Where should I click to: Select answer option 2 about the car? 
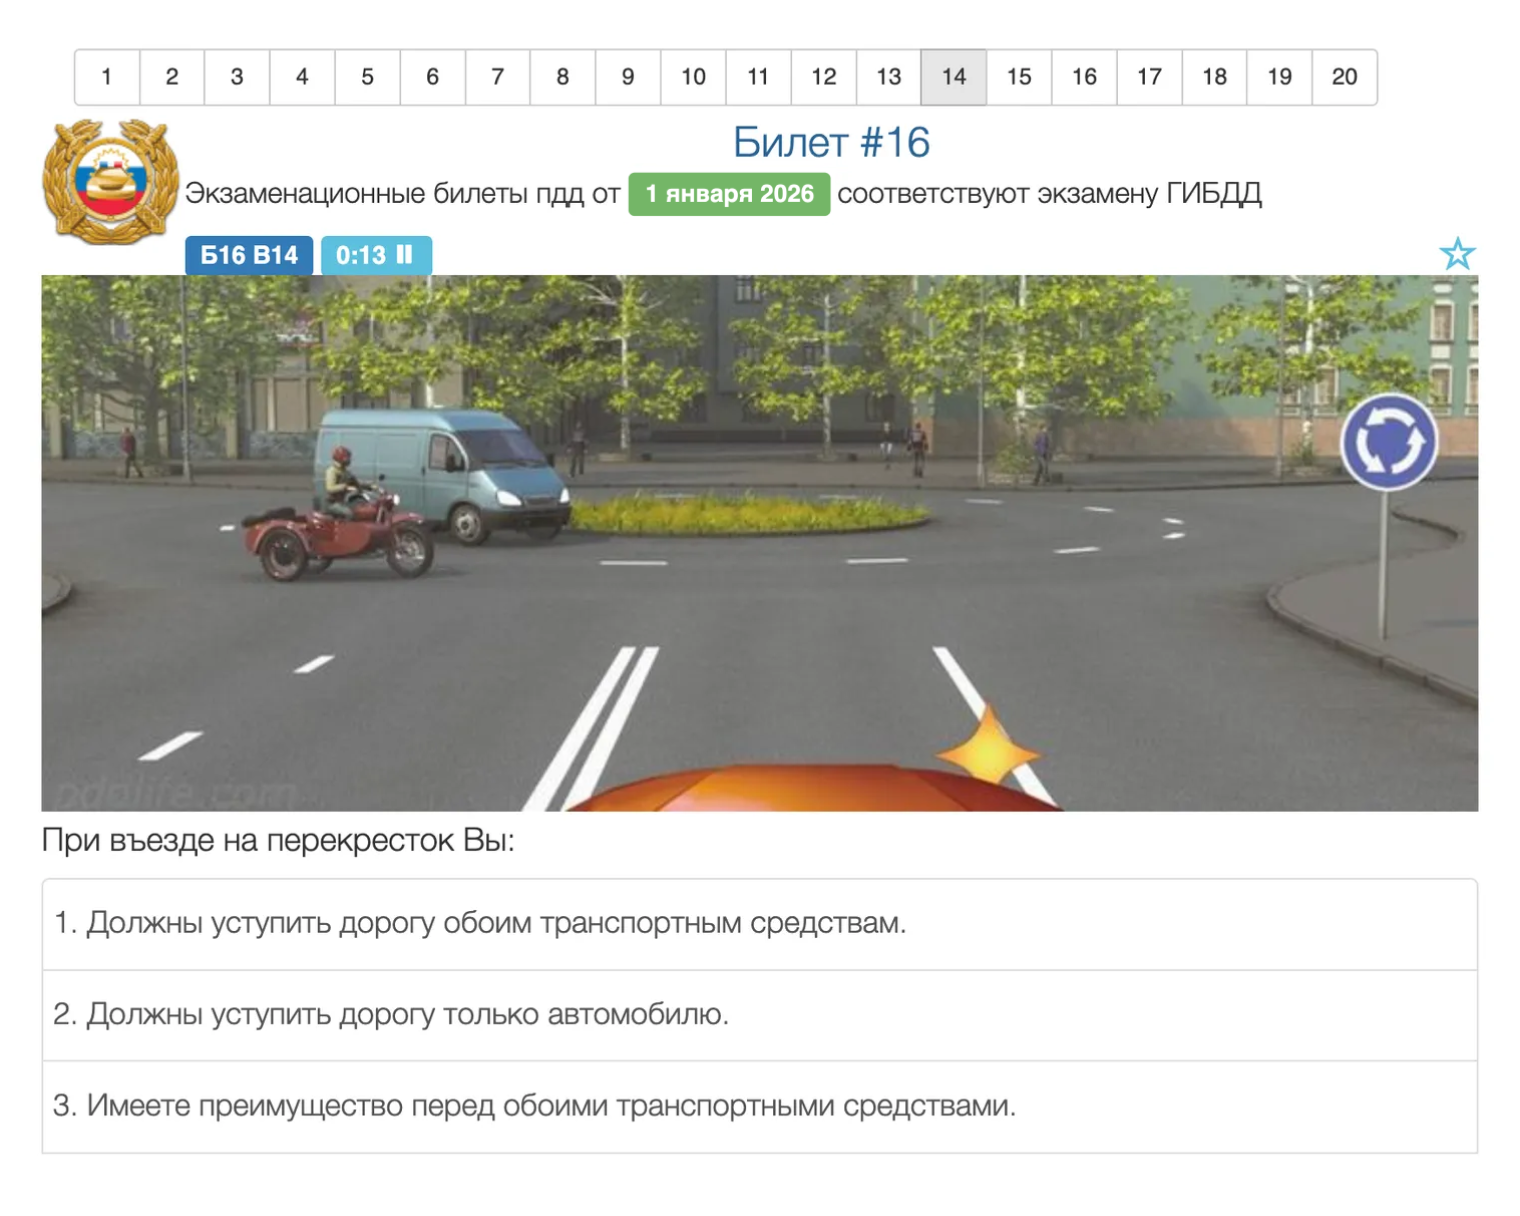[x=394, y=1015]
